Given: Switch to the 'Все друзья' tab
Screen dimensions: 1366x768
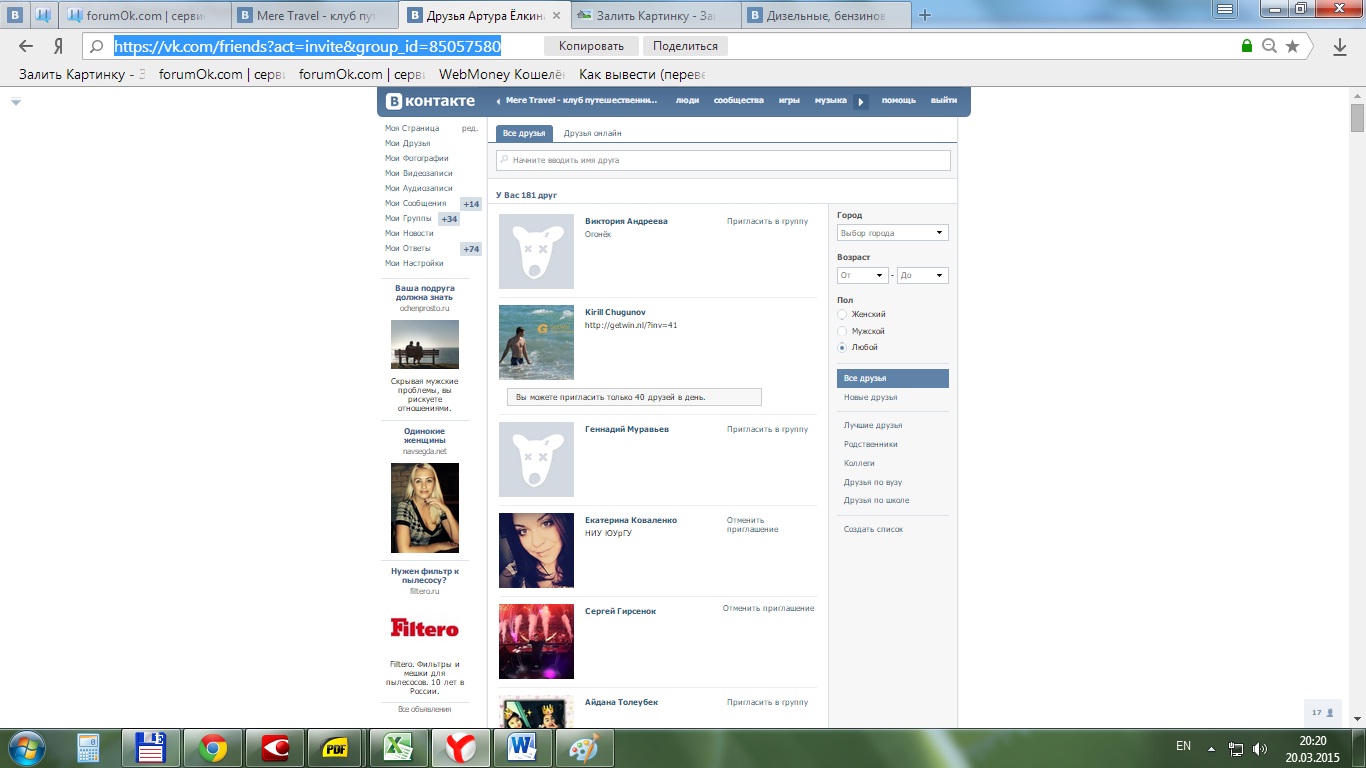Looking at the screenshot, I should point(524,133).
